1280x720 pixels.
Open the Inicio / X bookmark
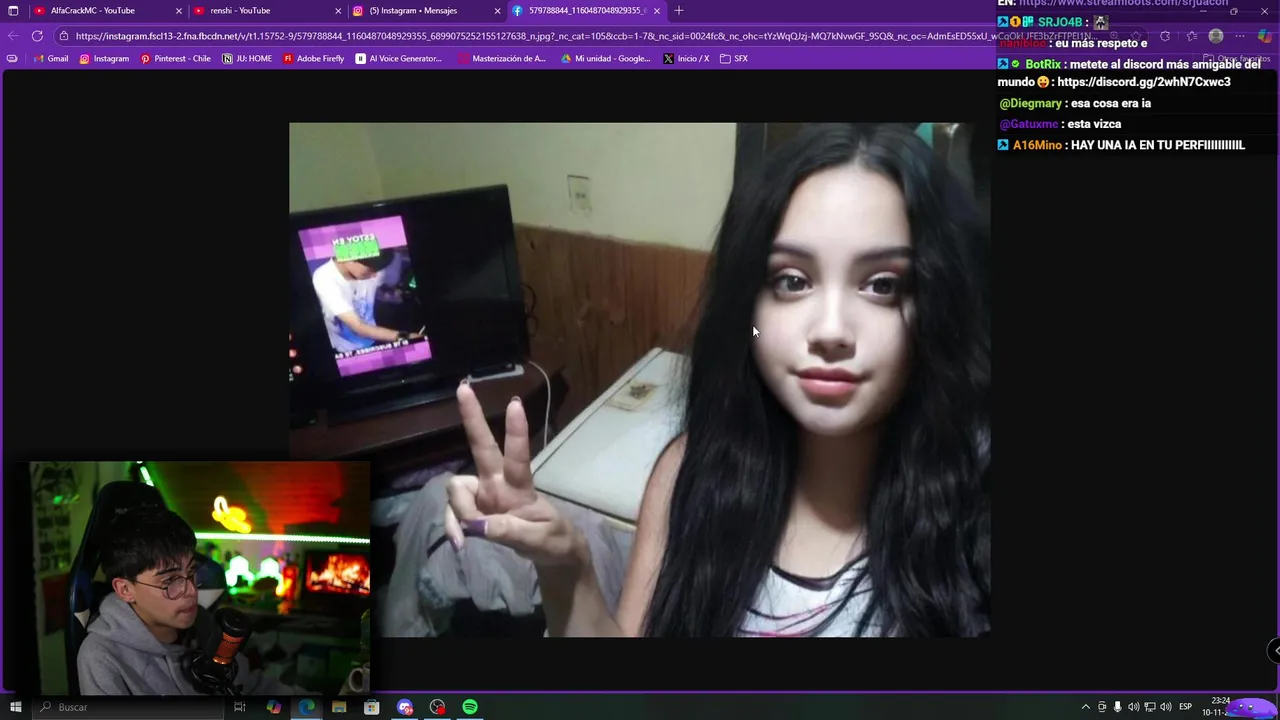pyautogui.click(x=686, y=59)
